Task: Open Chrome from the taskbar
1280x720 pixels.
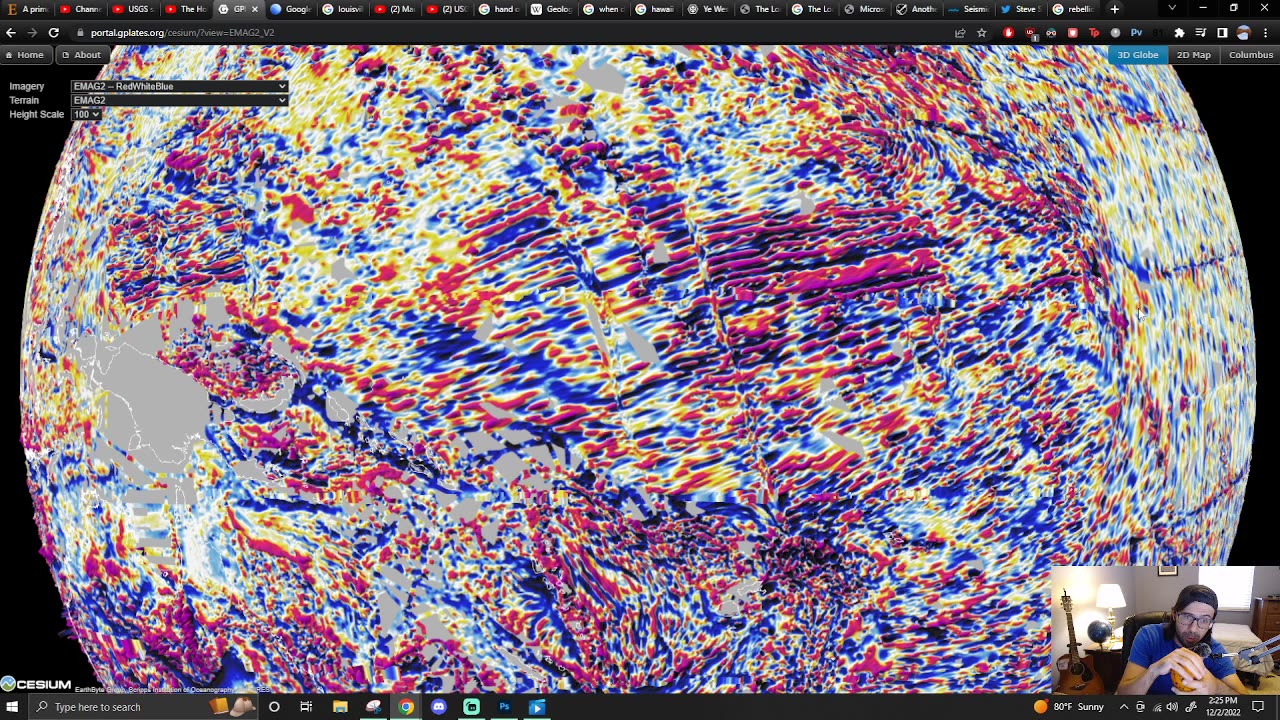Action: 406,707
